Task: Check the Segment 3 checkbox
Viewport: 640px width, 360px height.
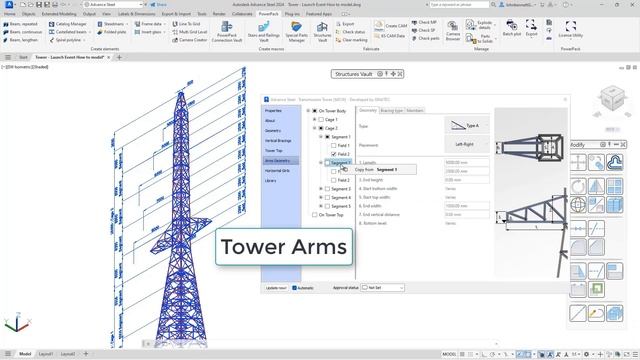Action: point(327,189)
